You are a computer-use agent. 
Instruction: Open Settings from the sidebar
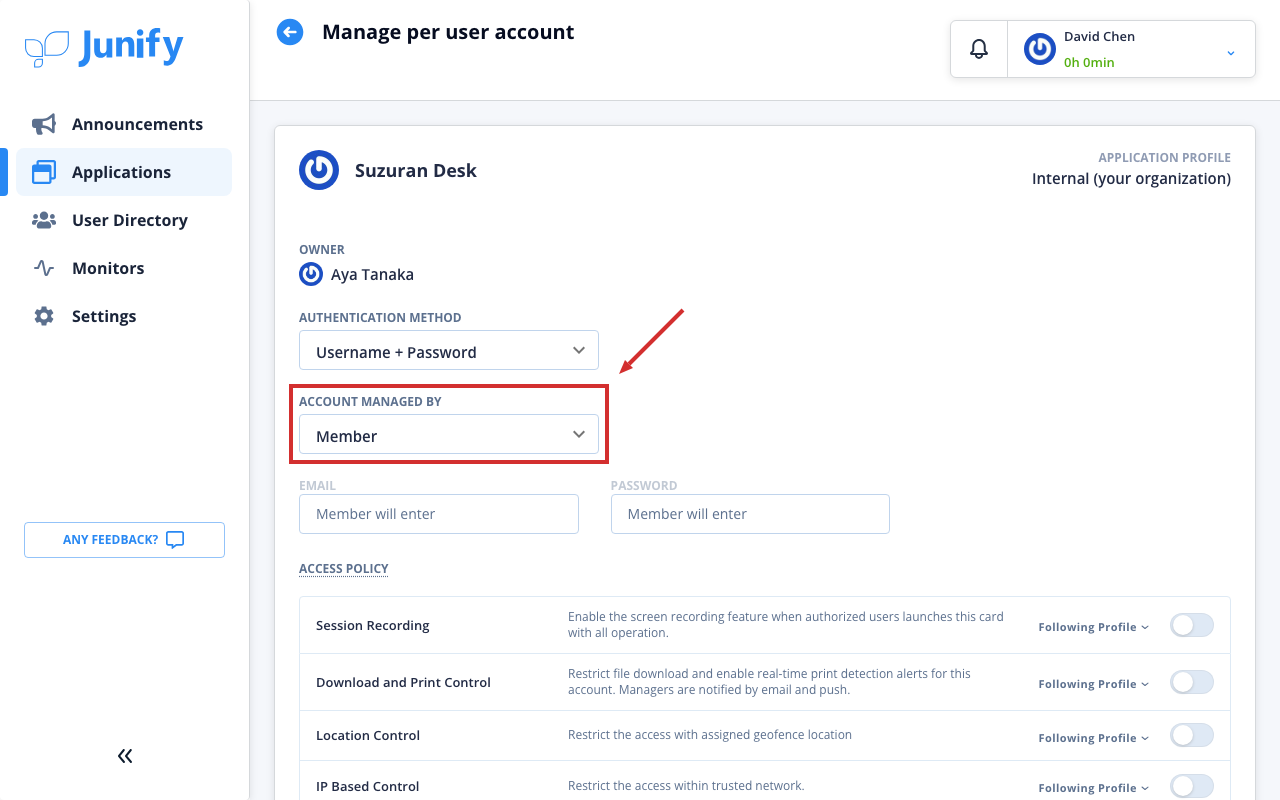click(124, 316)
